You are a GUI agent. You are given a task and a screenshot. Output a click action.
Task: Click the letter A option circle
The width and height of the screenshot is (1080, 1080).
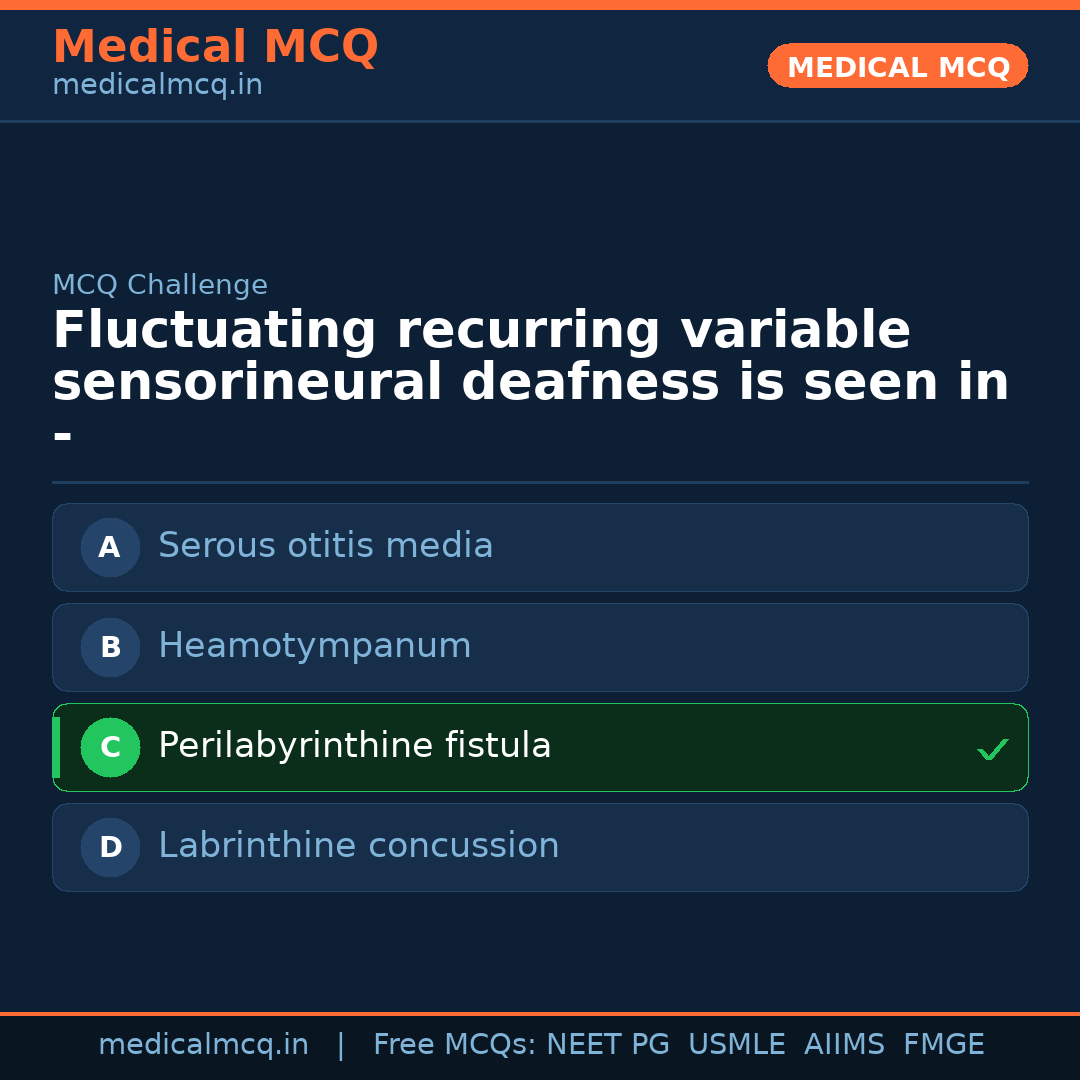tap(110, 547)
